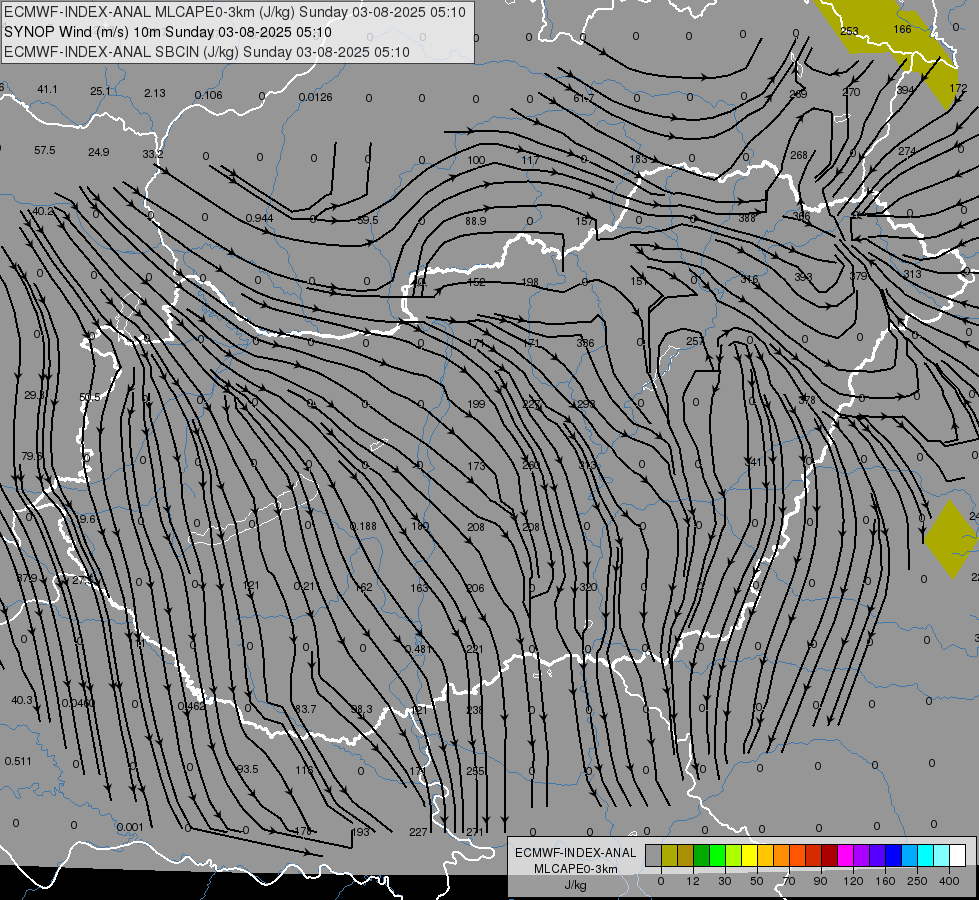Click the 'J/kg' unit label in the legend
979x900 pixels.
[575, 885]
